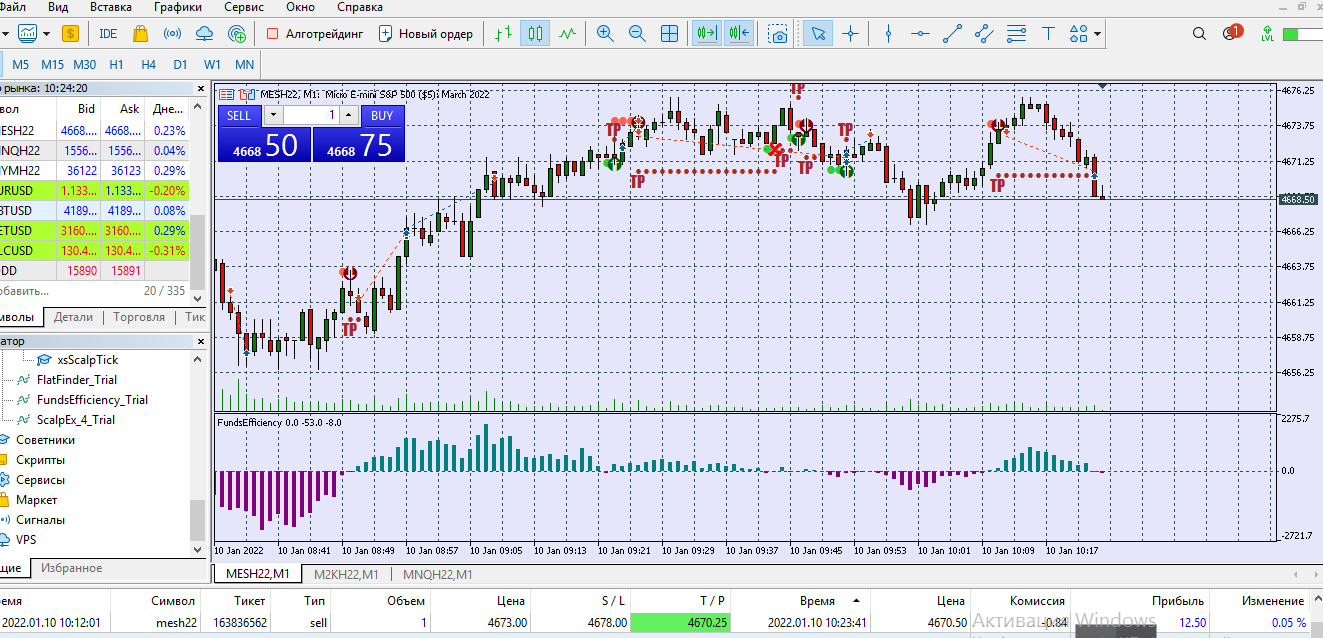This screenshot has height=638, width=1323.
Task: Open the chart type dropdown arrow
Action: (48, 33)
